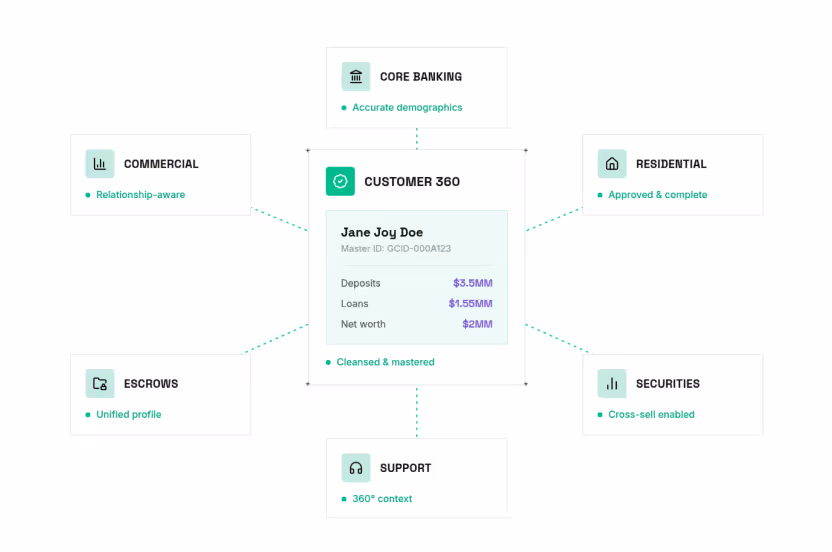The image size is (832, 552).
Task: Click the '360° context' label
Action: pos(382,499)
